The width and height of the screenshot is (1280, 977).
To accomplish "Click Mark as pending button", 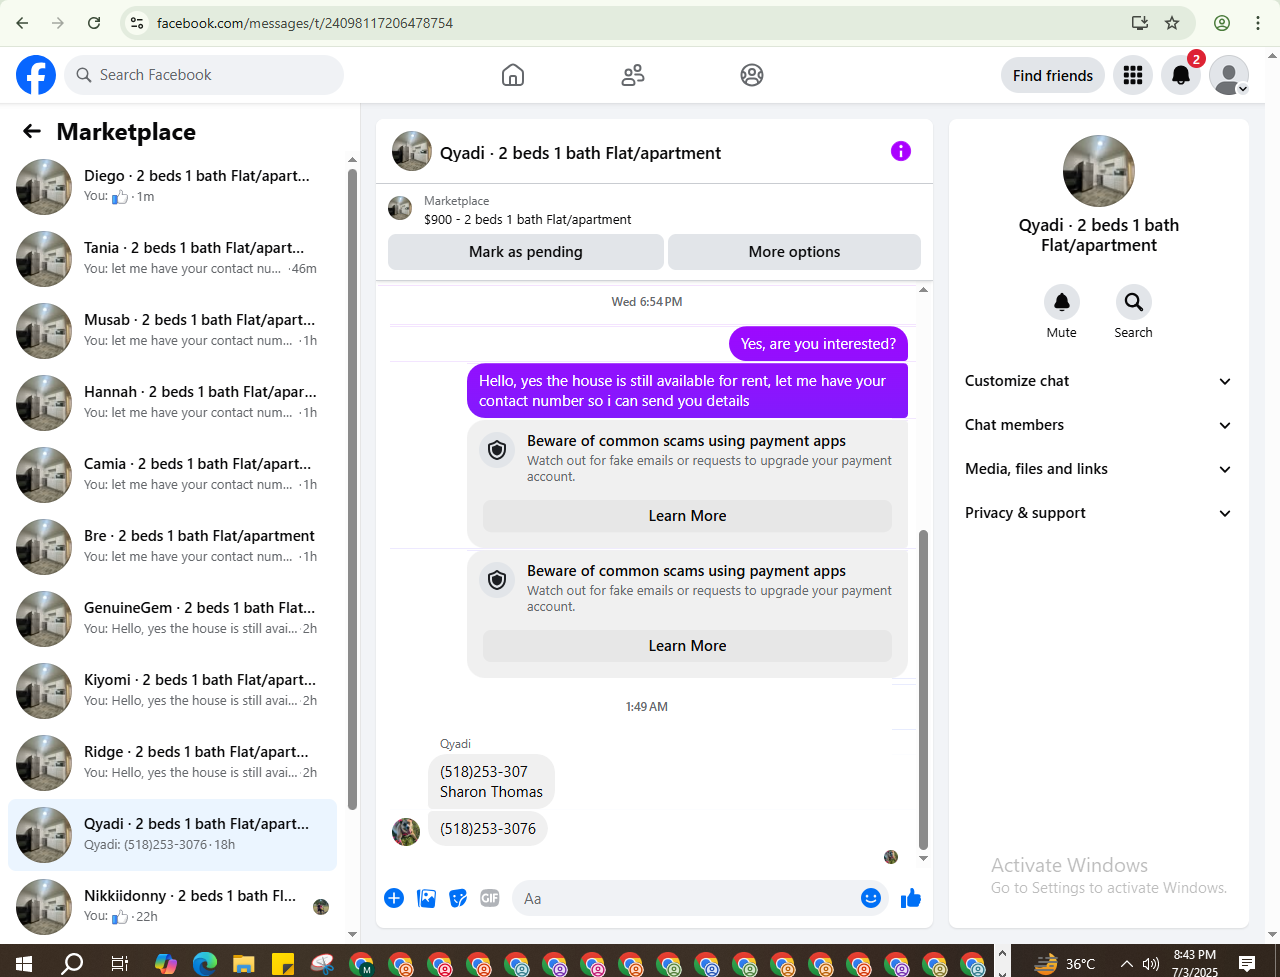I will (x=526, y=252).
